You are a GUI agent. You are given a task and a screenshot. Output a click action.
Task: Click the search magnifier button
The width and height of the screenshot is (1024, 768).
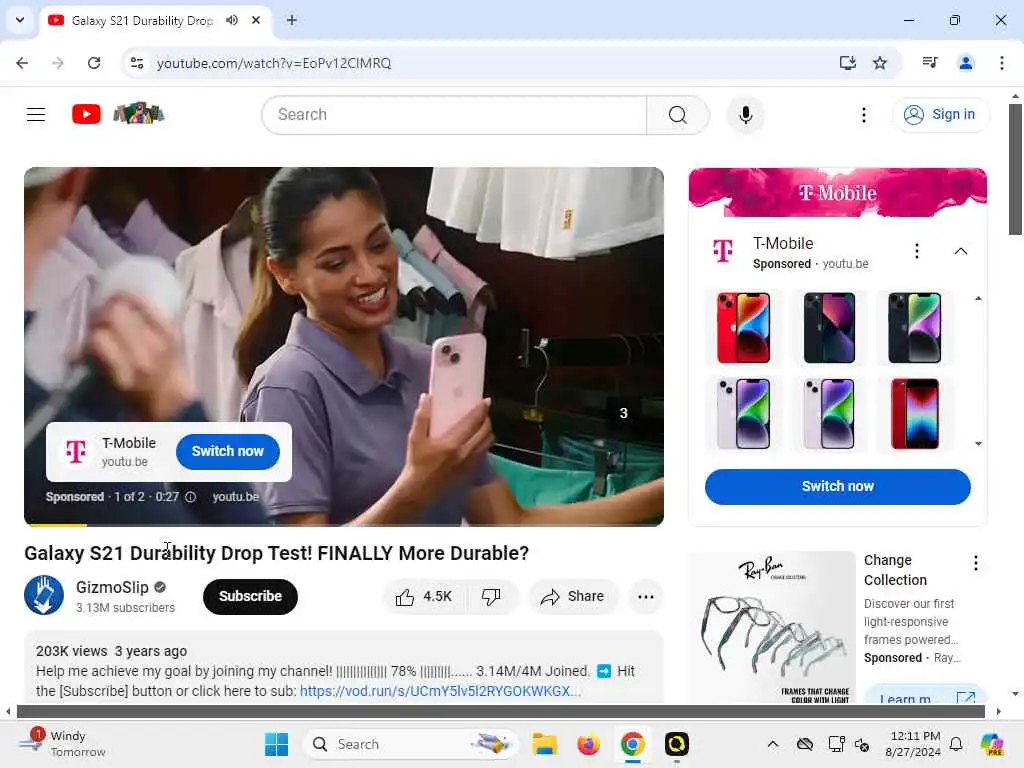[678, 115]
